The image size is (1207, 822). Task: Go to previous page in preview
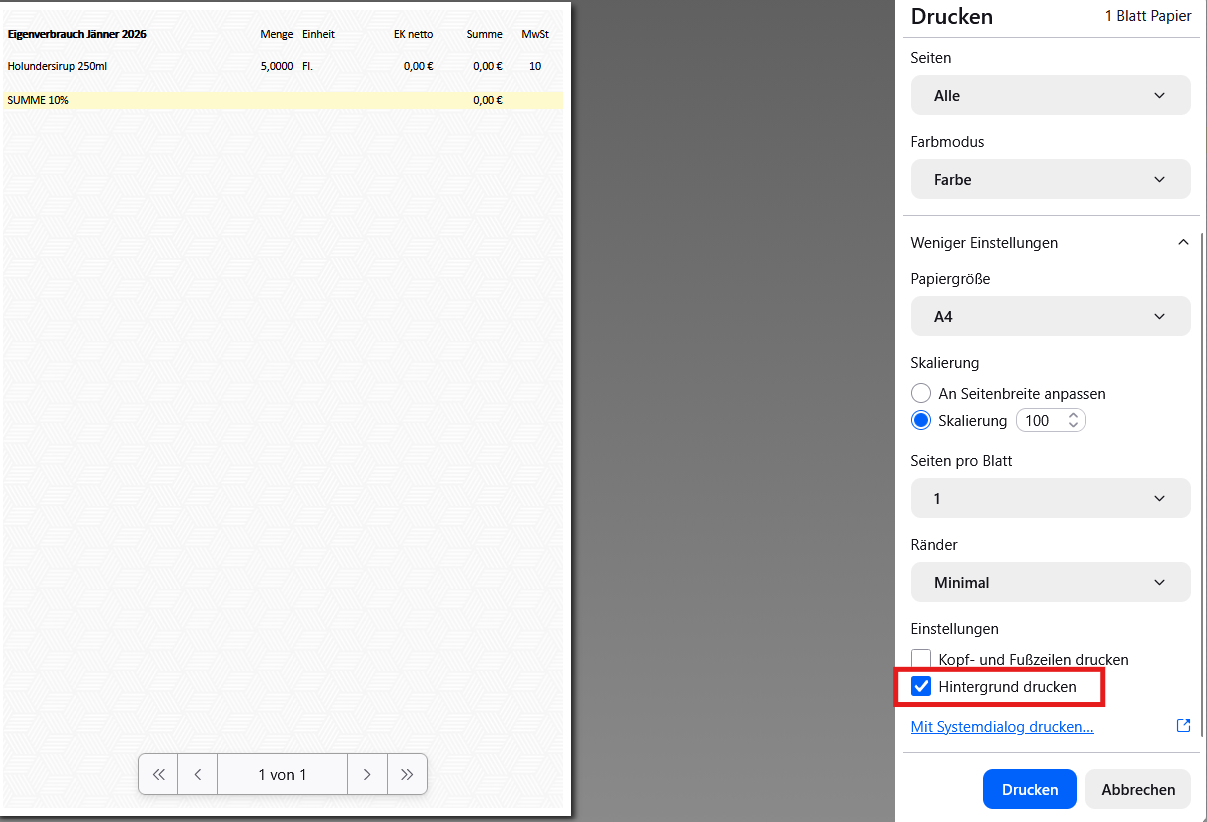(198, 774)
